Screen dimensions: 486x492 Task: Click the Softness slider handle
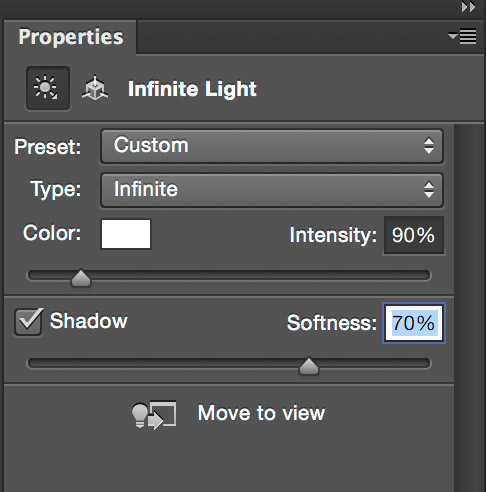pos(309,366)
